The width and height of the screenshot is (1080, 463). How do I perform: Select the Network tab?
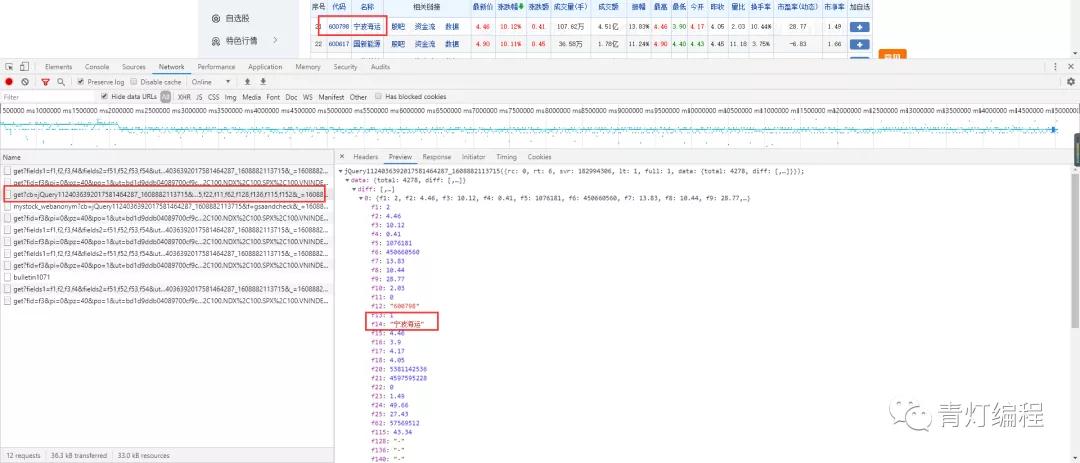[172, 67]
